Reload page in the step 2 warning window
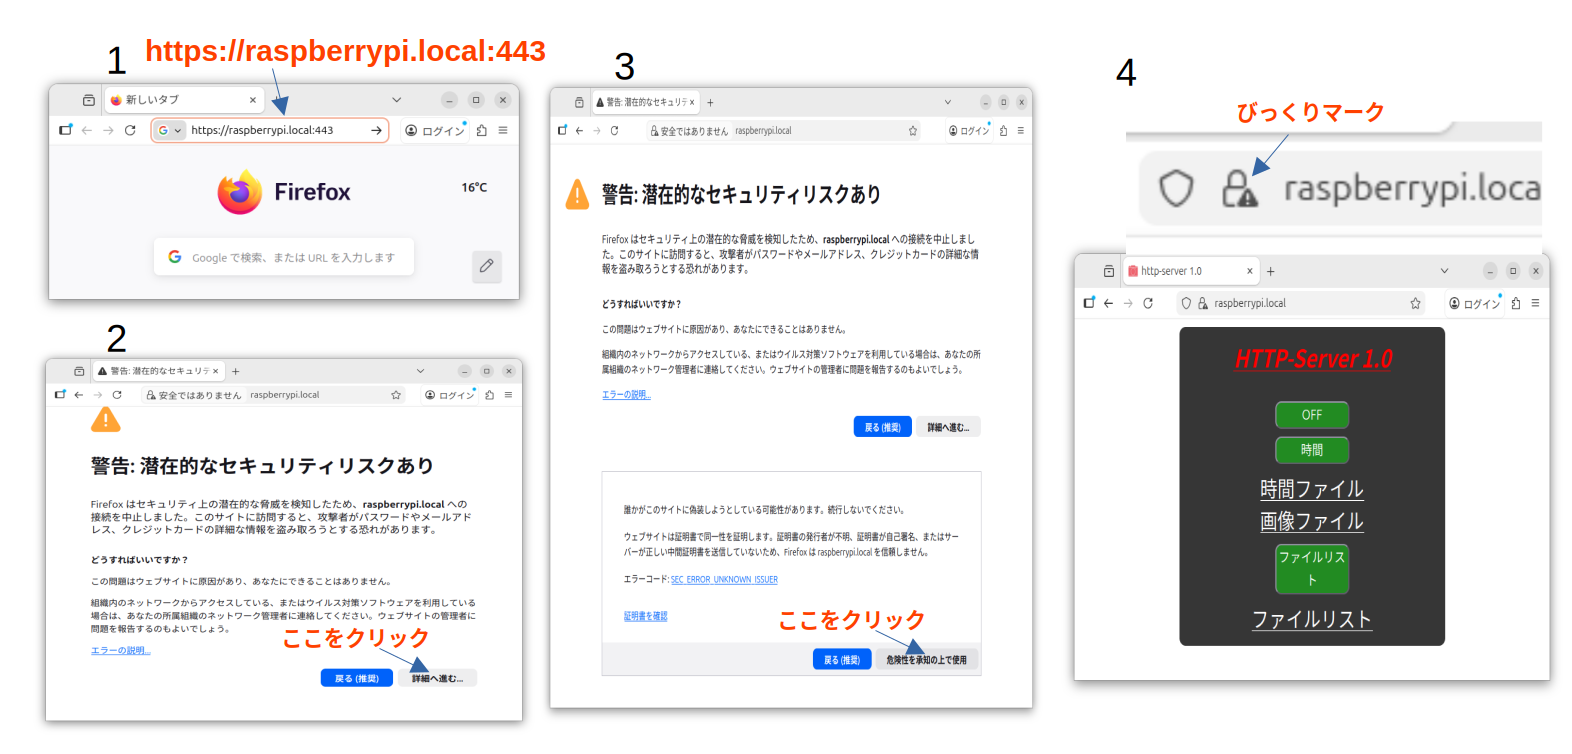This screenshot has width=1572, height=754. click(x=117, y=395)
